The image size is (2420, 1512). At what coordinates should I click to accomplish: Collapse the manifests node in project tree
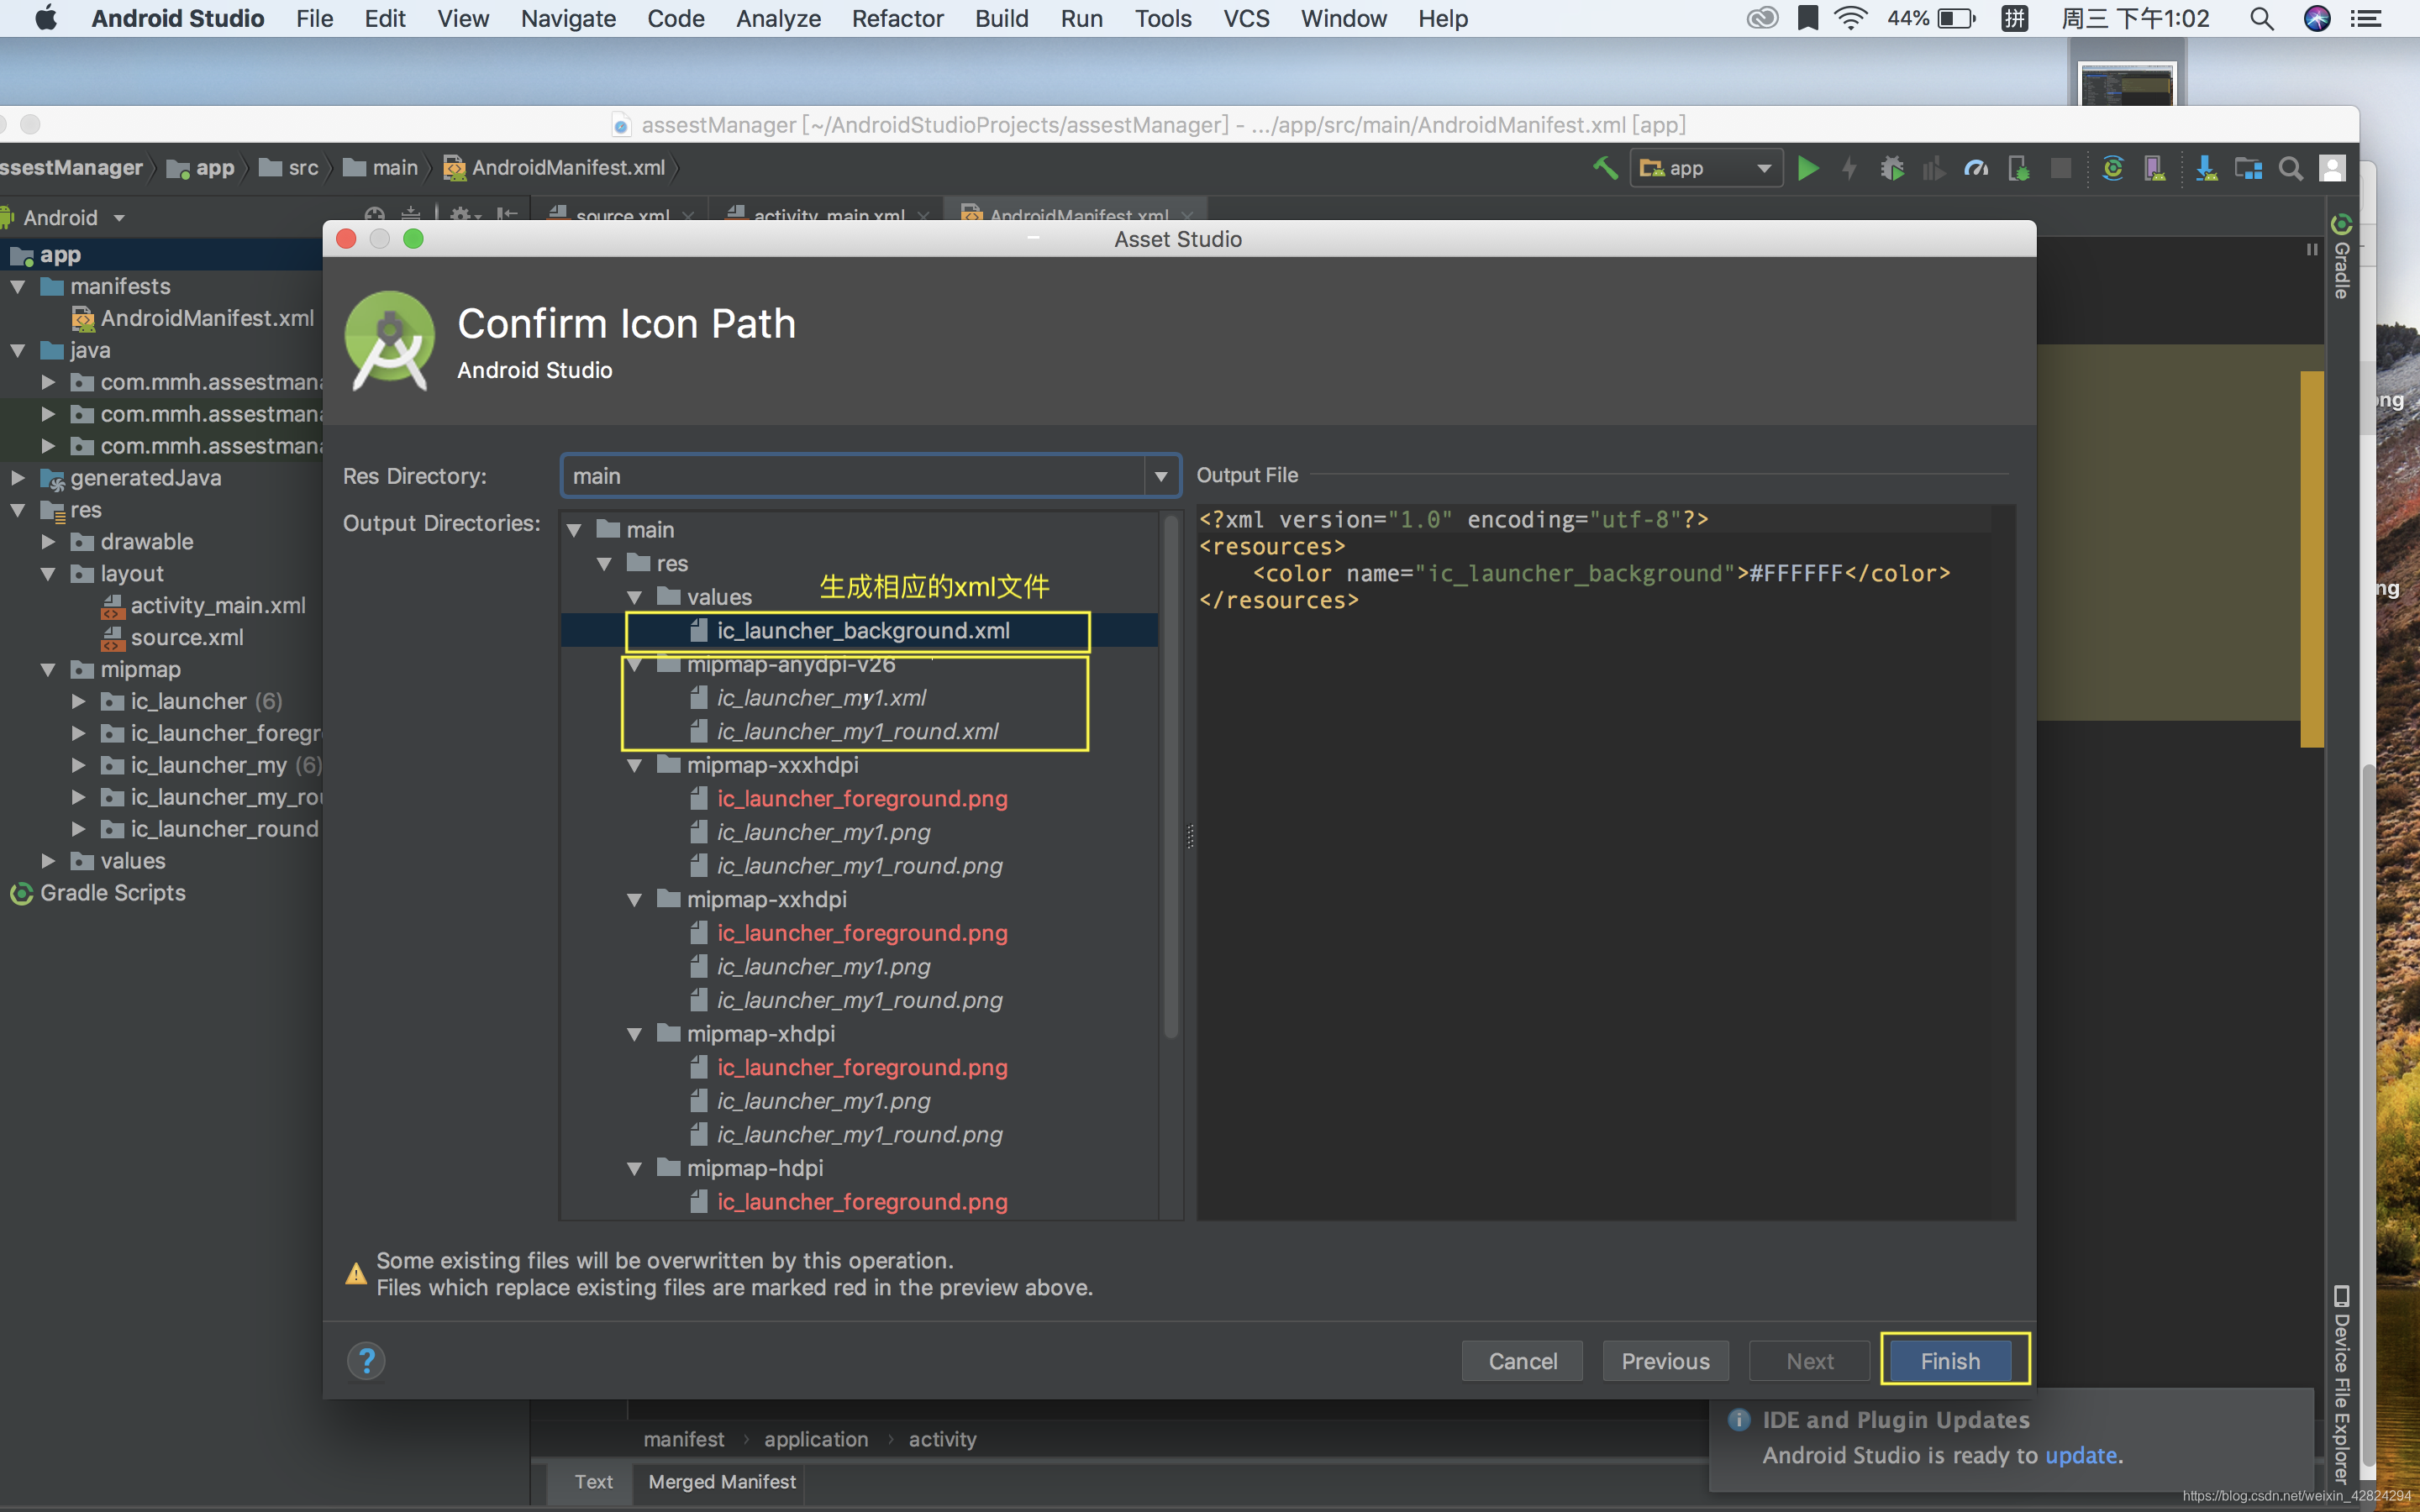coord(18,287)
